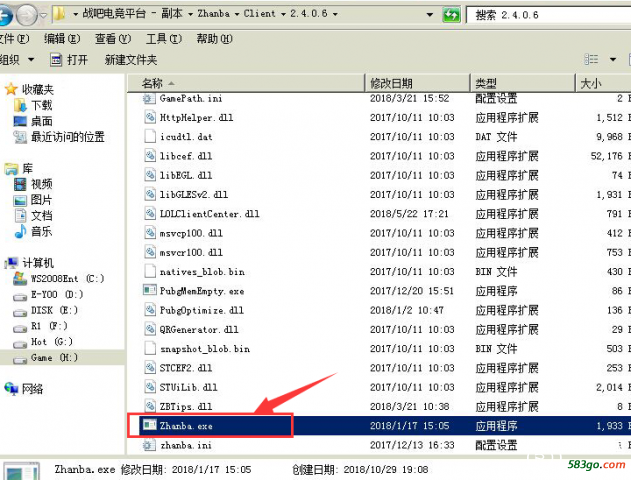Click the 2018/5/22 17:21 date cell

409,214
